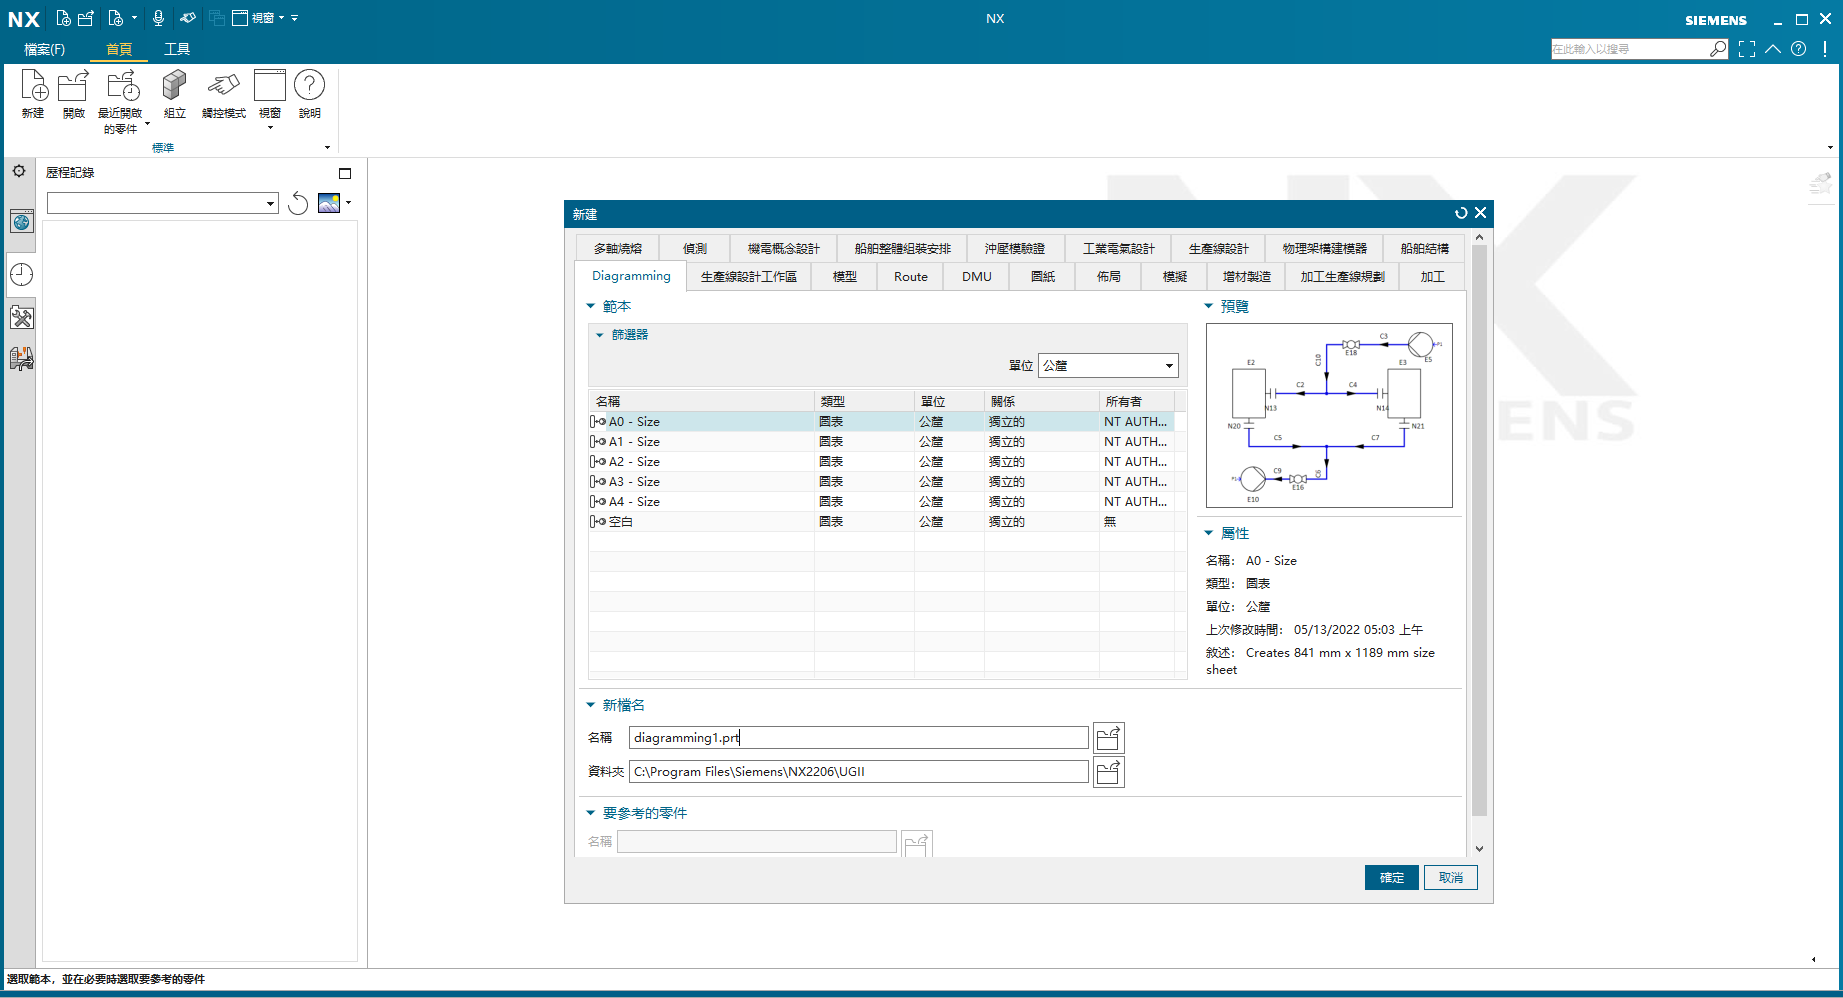1843x998 pixels.
Task: Click the history refresh icon
Action: click(298, 203)
